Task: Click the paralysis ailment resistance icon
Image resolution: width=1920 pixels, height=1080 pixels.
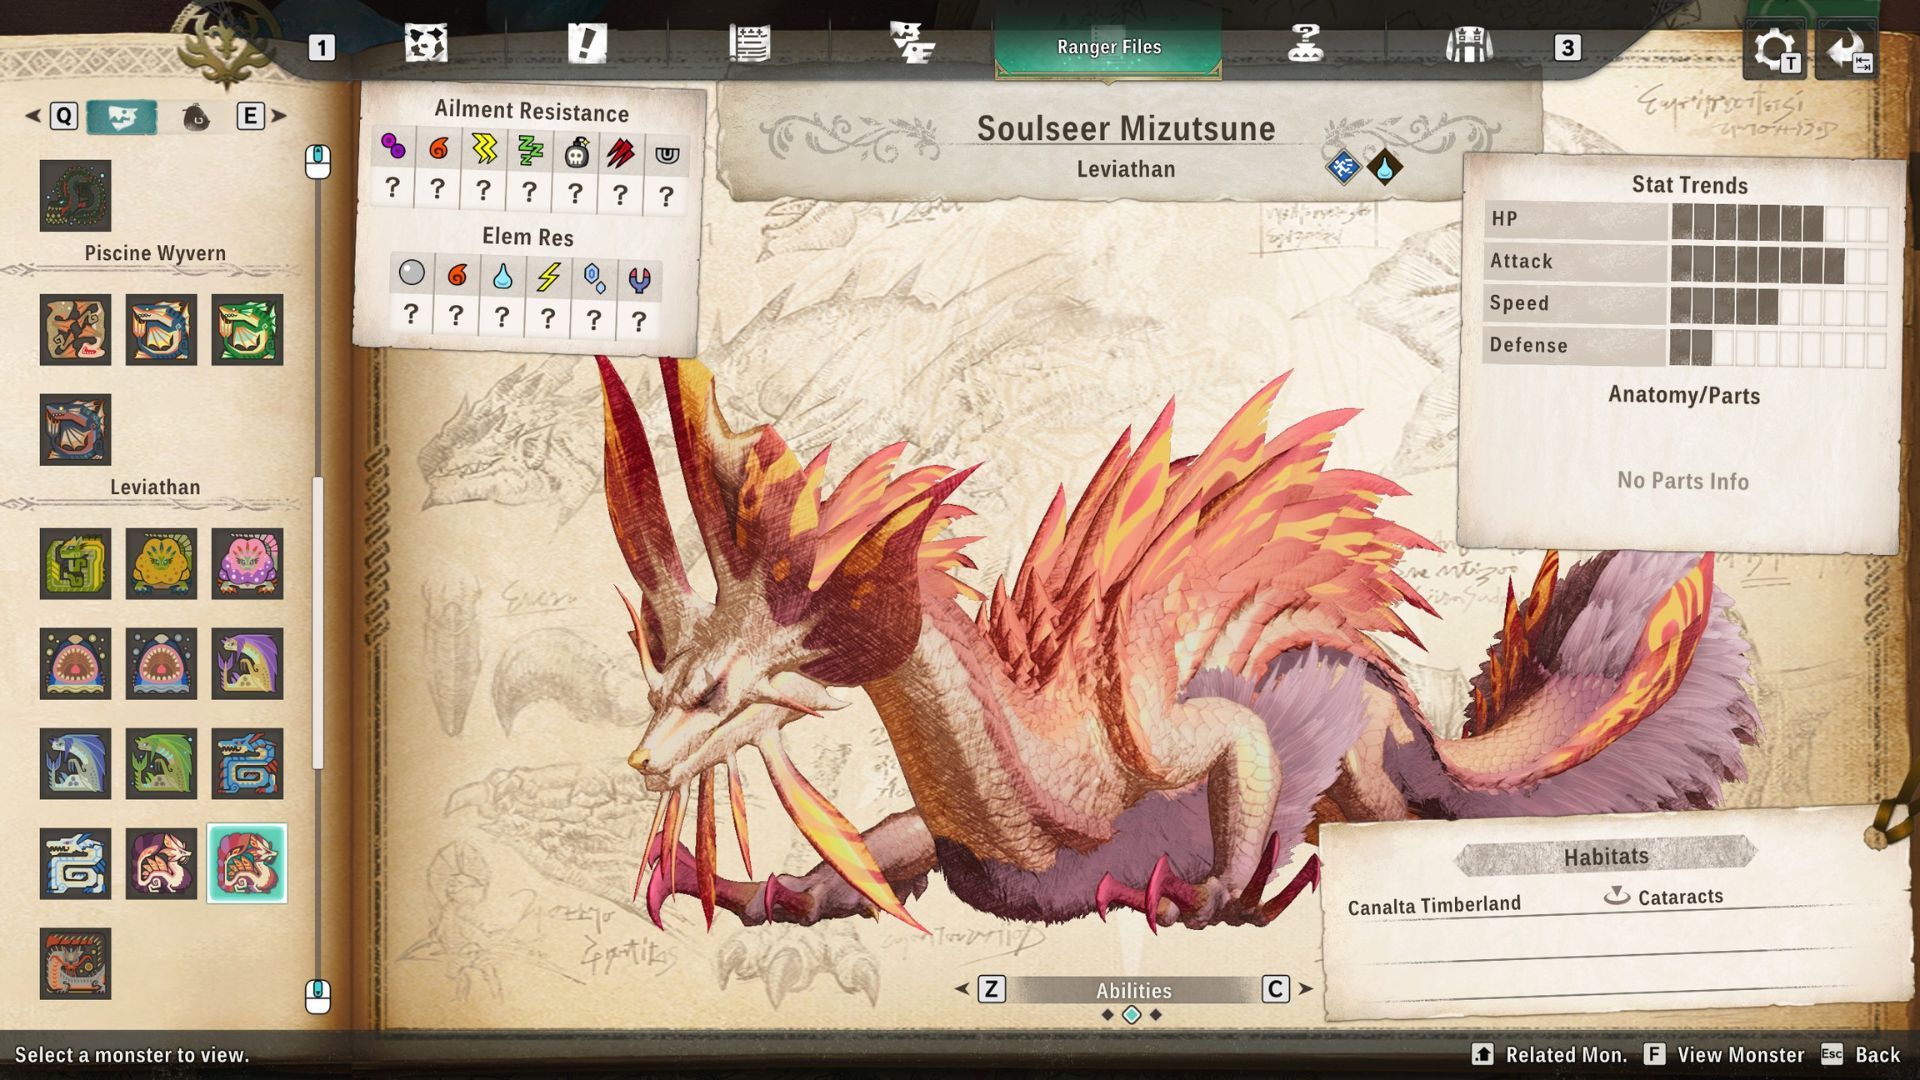Action: pyautogui.click(x=483, y=149)
